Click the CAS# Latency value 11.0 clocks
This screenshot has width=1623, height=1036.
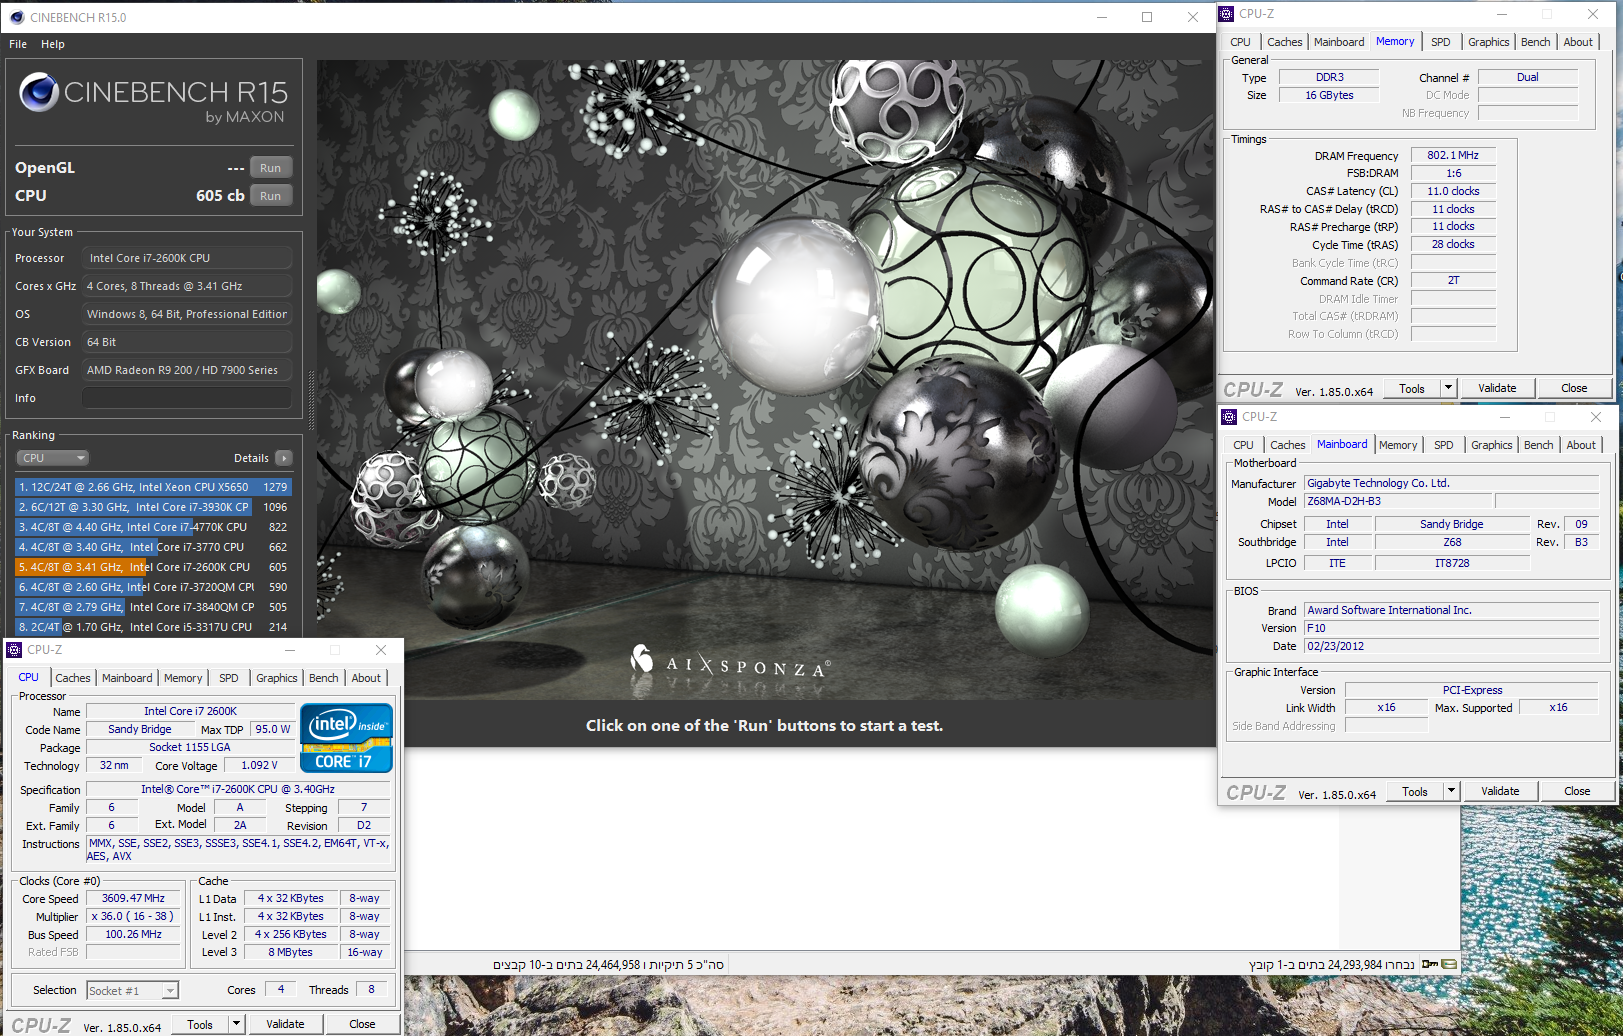[x=1453, y=191]
